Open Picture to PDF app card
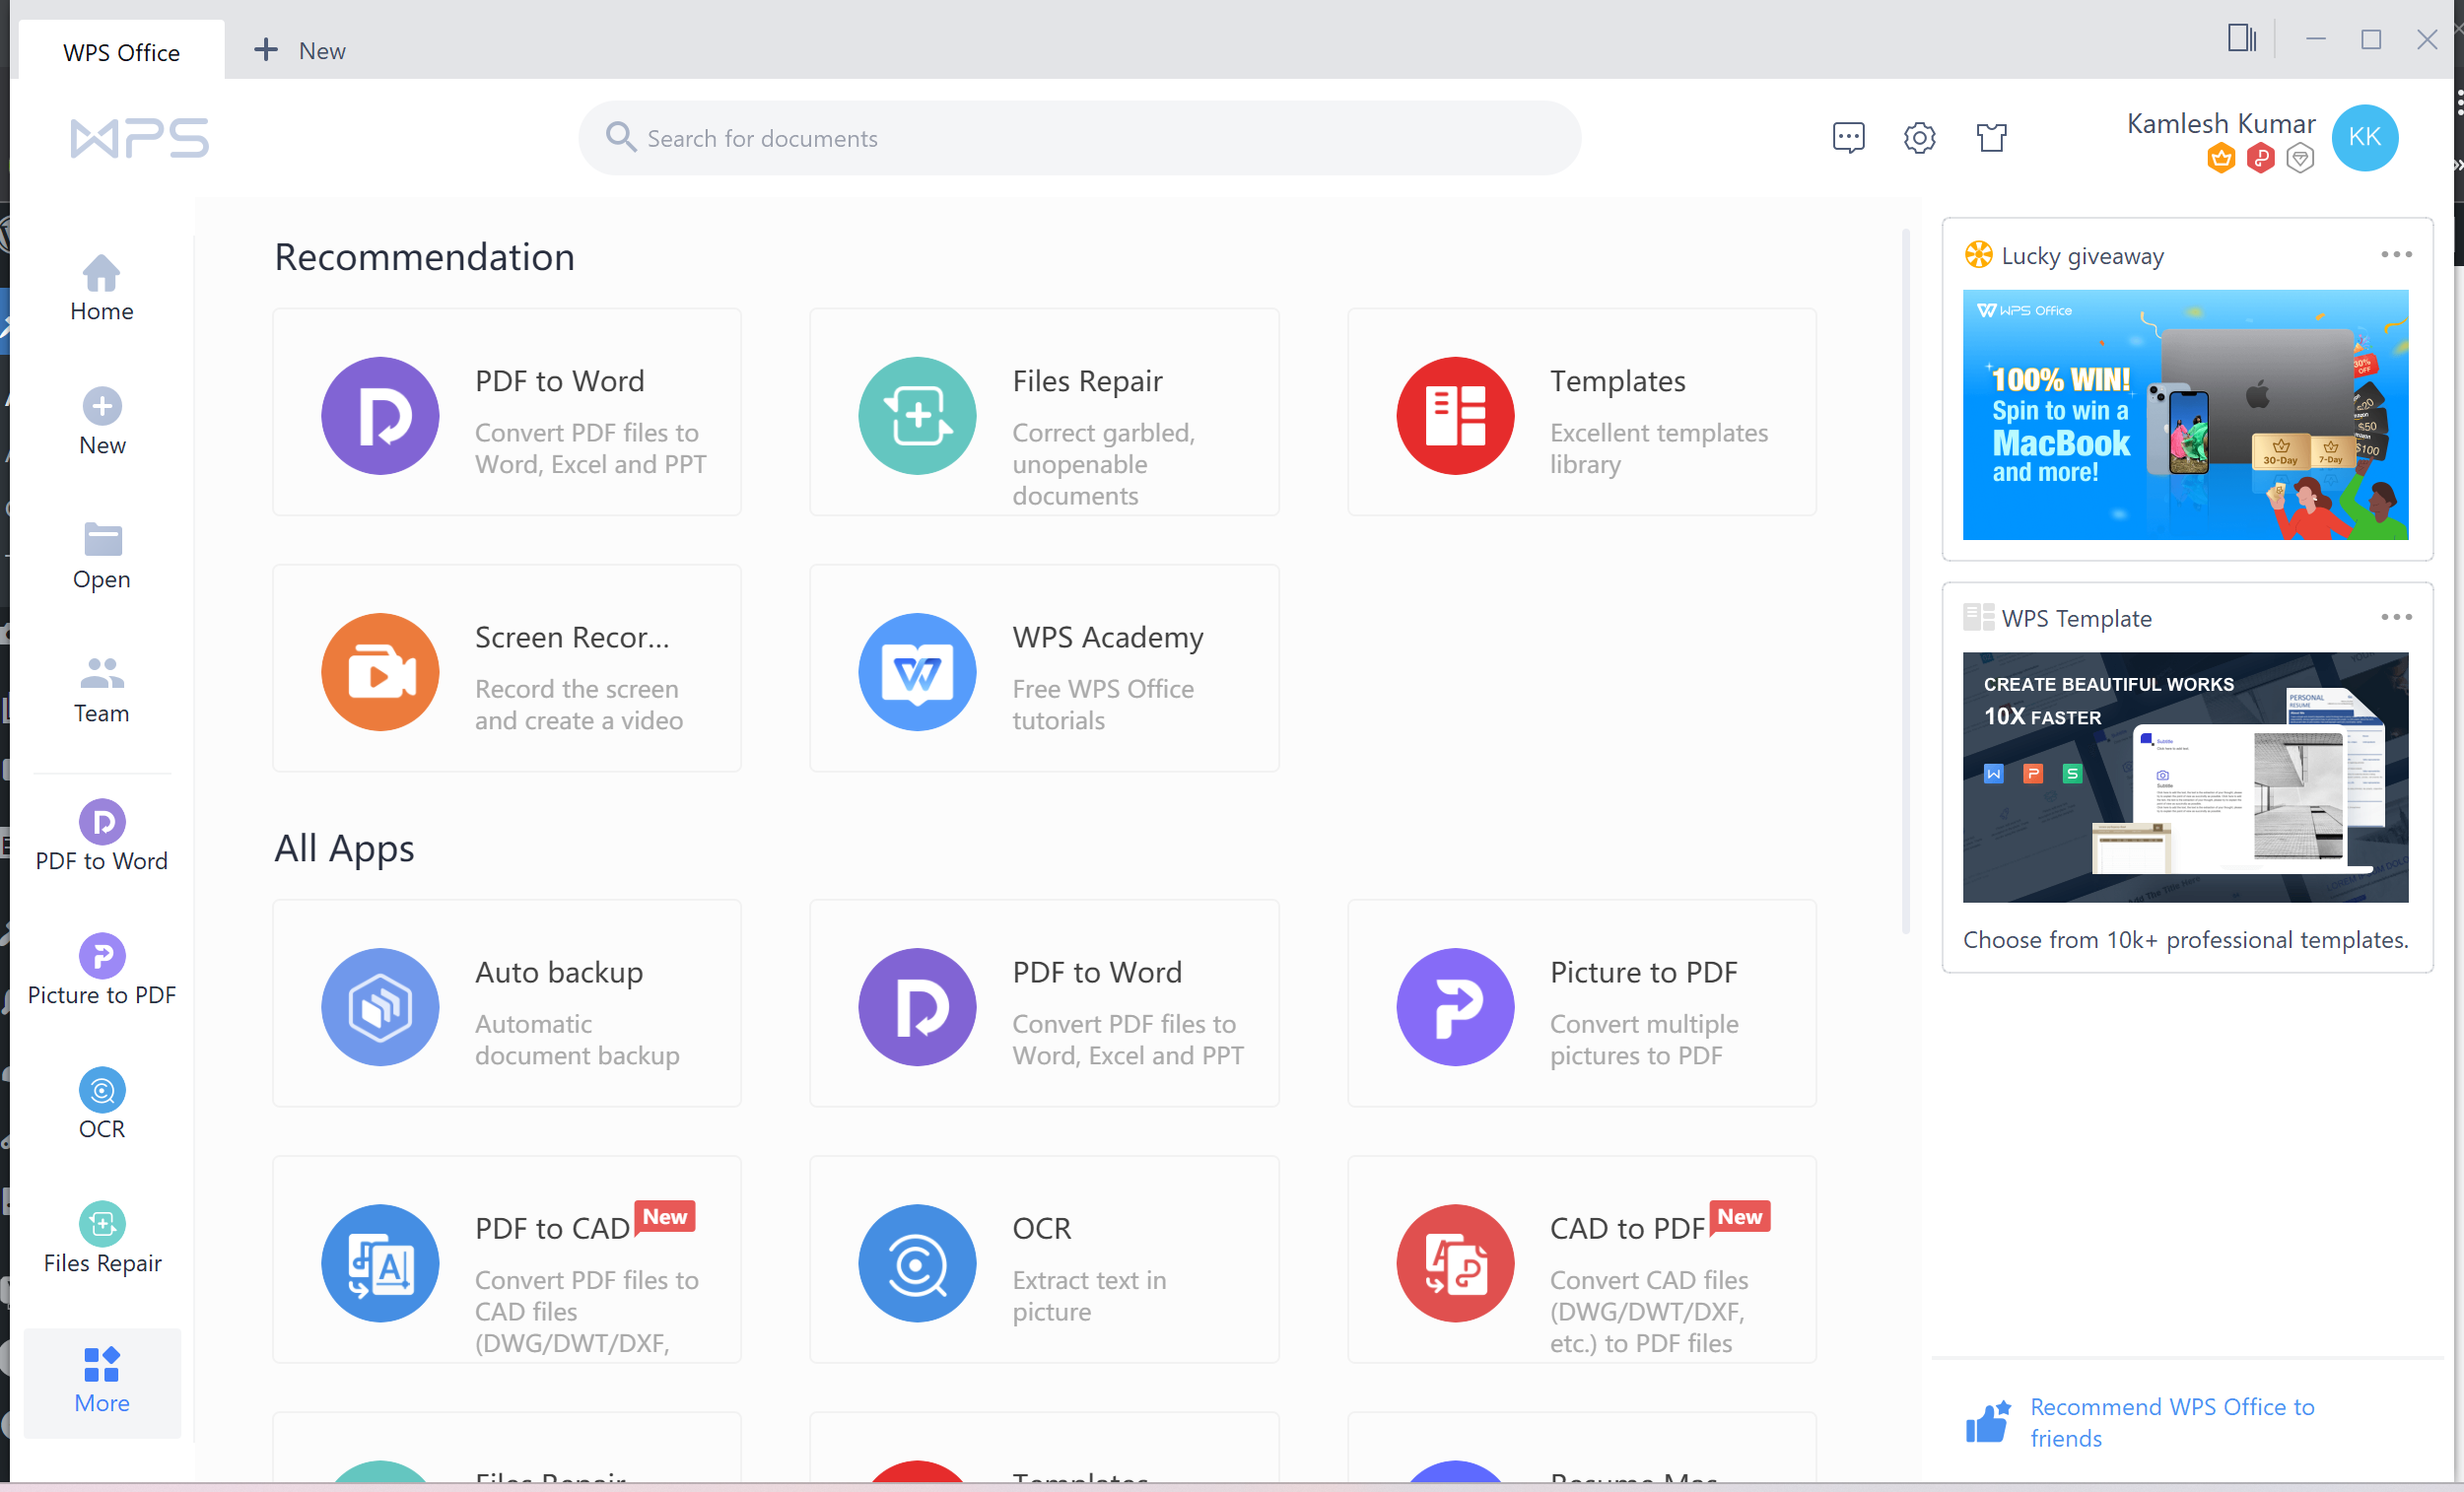Image resolution: width=2464 pixels, height=1492 pixels. pyautogui.click(x=1582, y=1003)
